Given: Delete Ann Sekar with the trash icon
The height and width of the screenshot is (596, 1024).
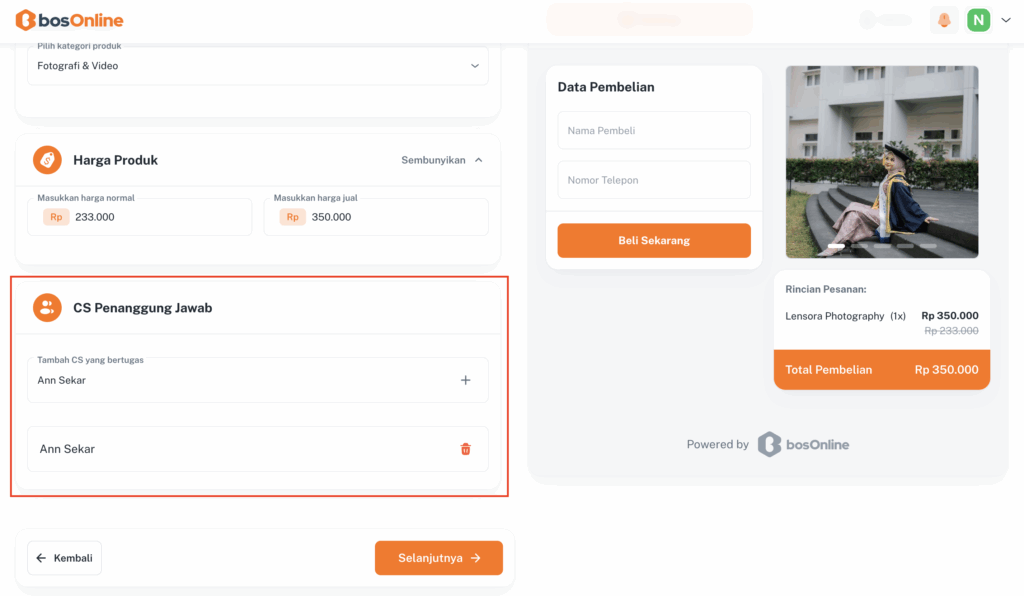Looking at the screenshot, I should coord(465,449).
